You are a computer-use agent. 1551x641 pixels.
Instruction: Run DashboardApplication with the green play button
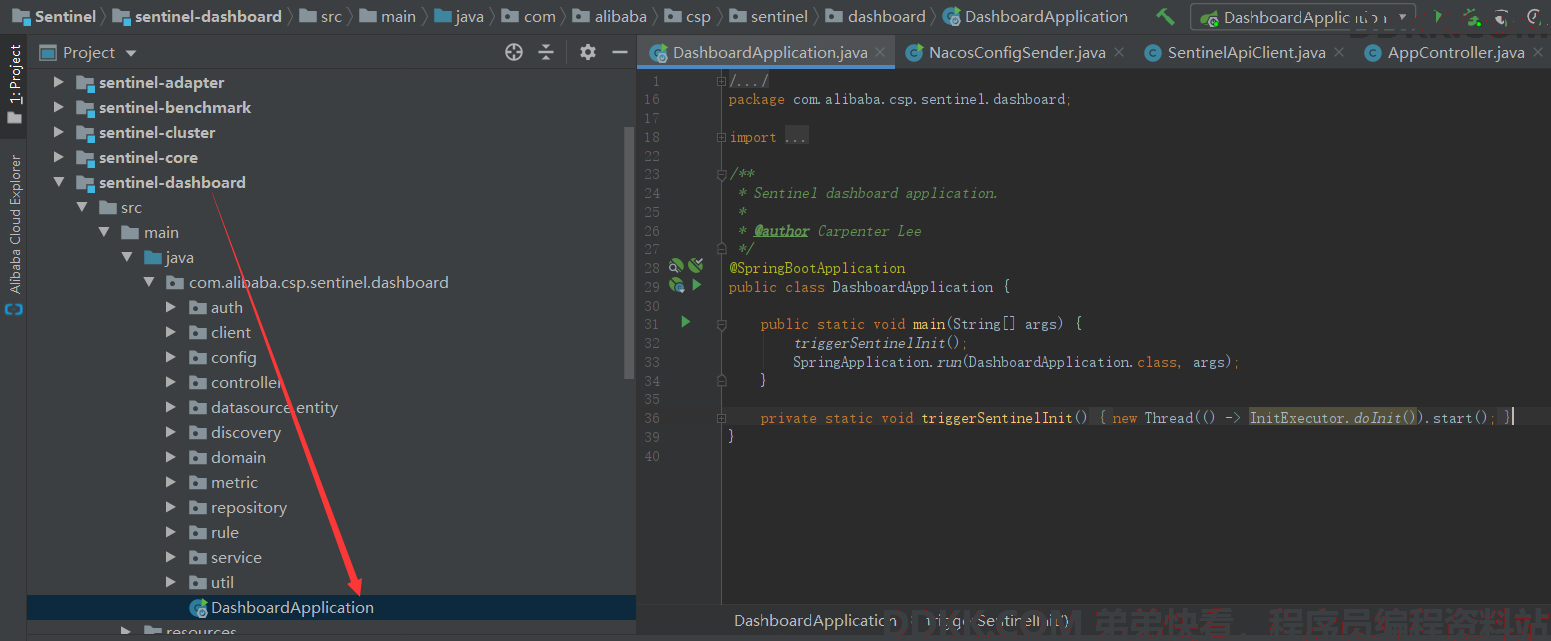[1438, 17]
